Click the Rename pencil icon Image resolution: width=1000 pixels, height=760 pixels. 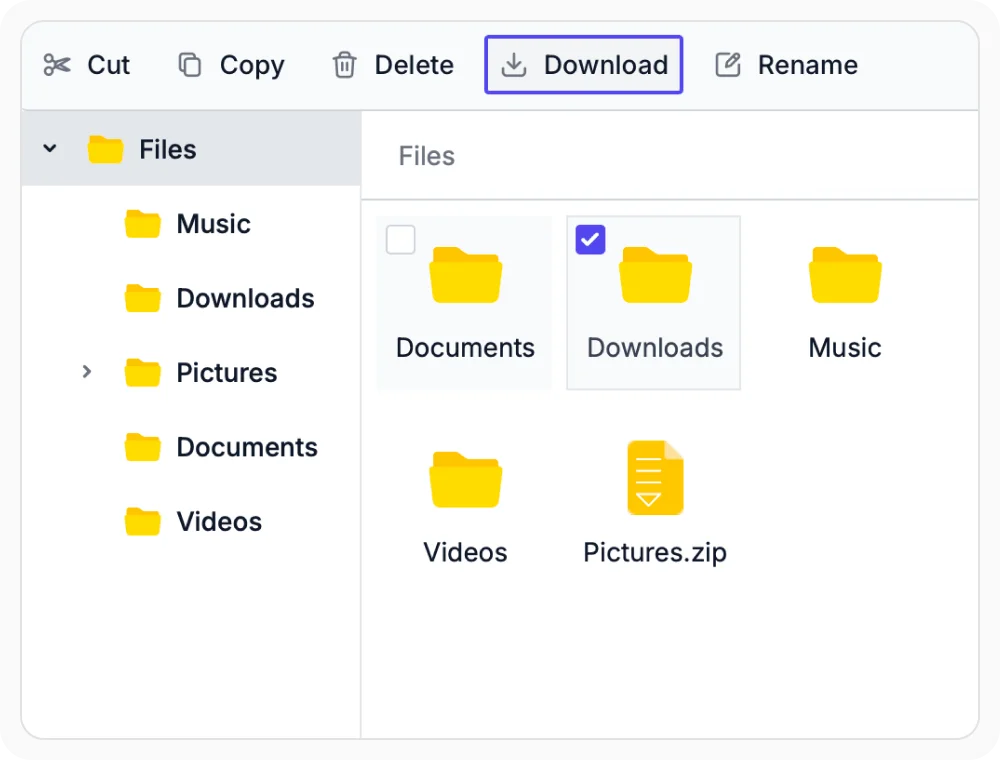point(728,65)
